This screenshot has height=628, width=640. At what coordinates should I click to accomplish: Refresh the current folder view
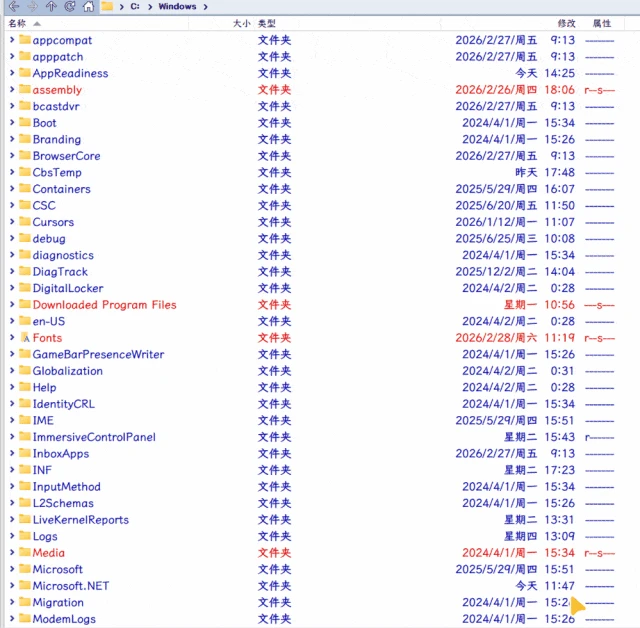pos(70,6)
